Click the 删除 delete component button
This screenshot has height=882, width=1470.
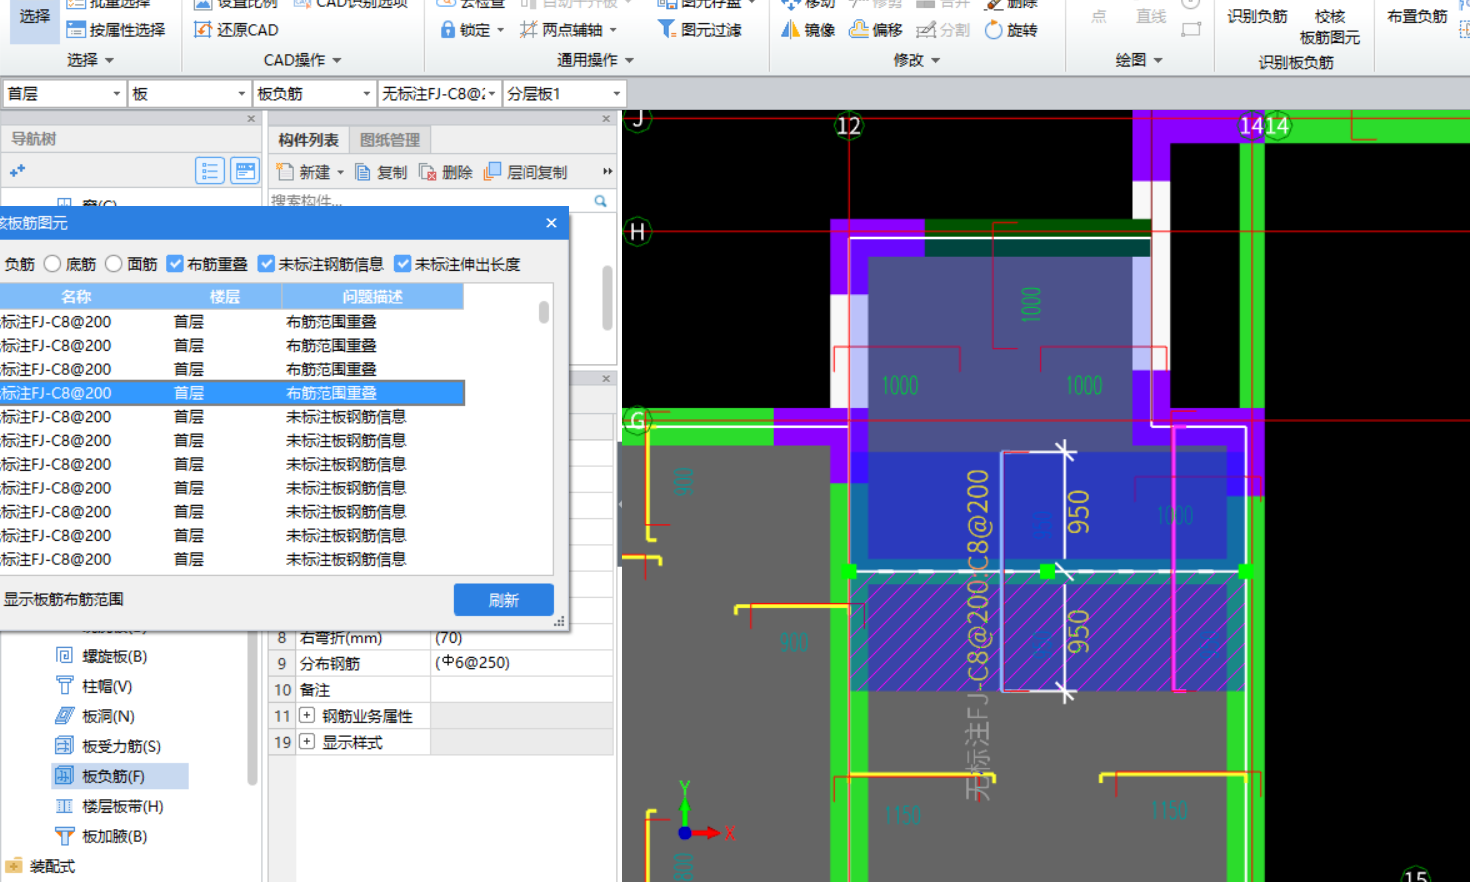(x=446, y=172)
